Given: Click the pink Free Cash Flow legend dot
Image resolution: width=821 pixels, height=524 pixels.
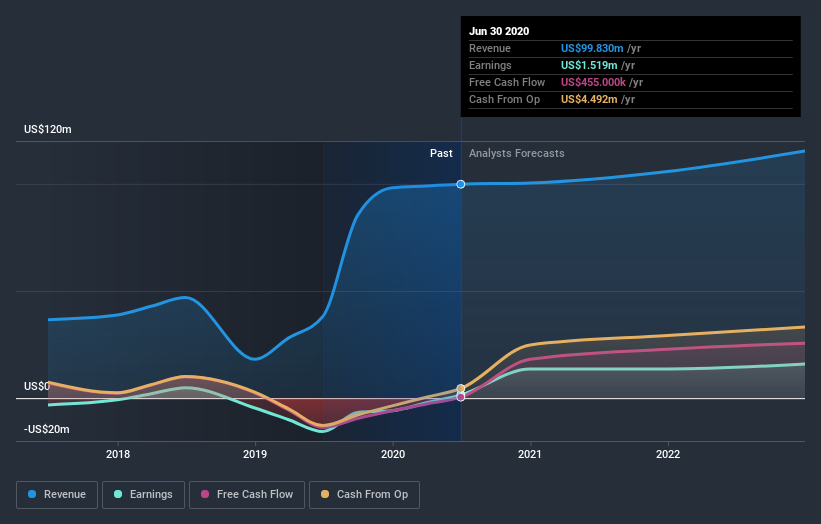Looking at the screenshot, I should click(x=205, y=494).
